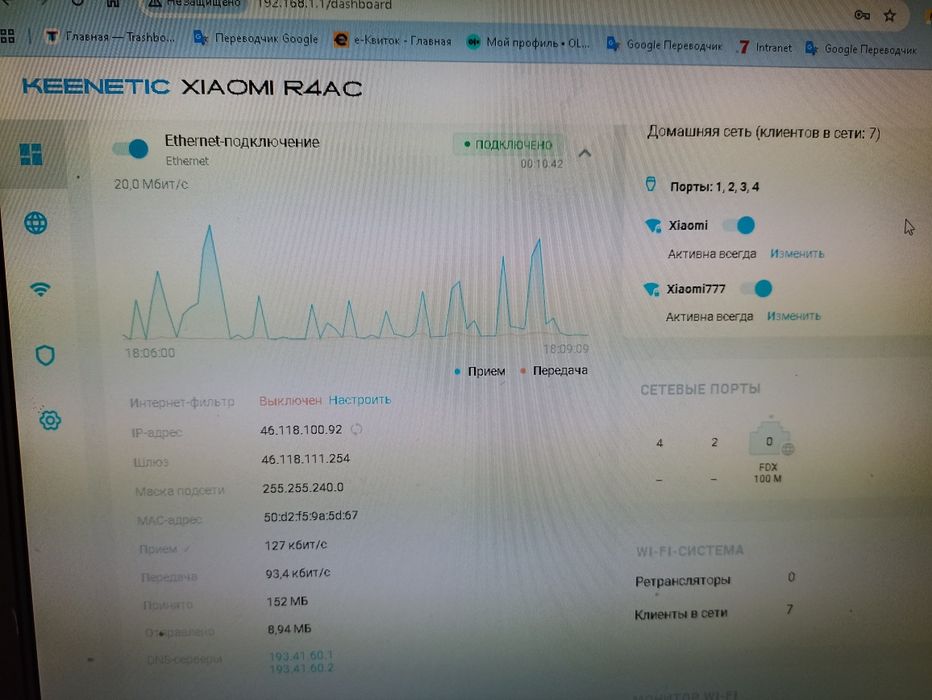Click subnet mask 255.255.240.0
The width and height of the screenshot is (932, 700).
click(x=303, y=487)
